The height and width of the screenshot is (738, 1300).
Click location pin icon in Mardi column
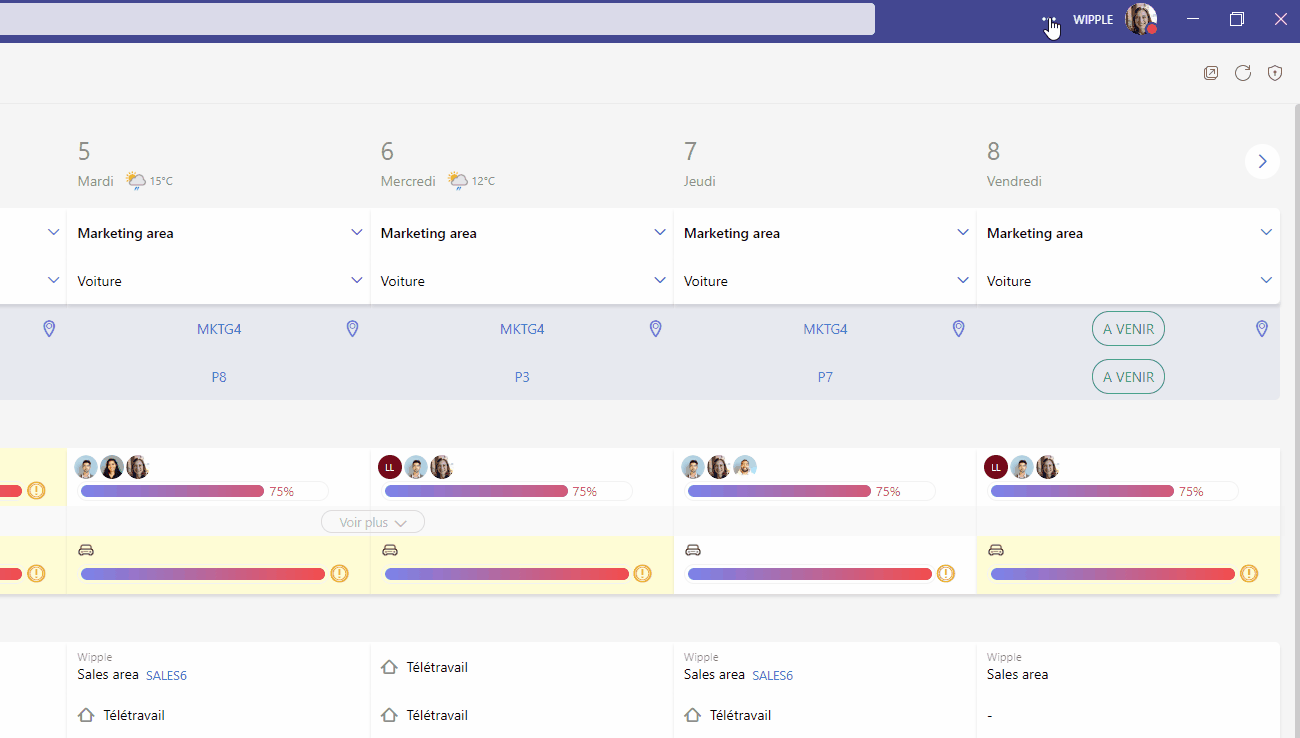pos(352,329)
